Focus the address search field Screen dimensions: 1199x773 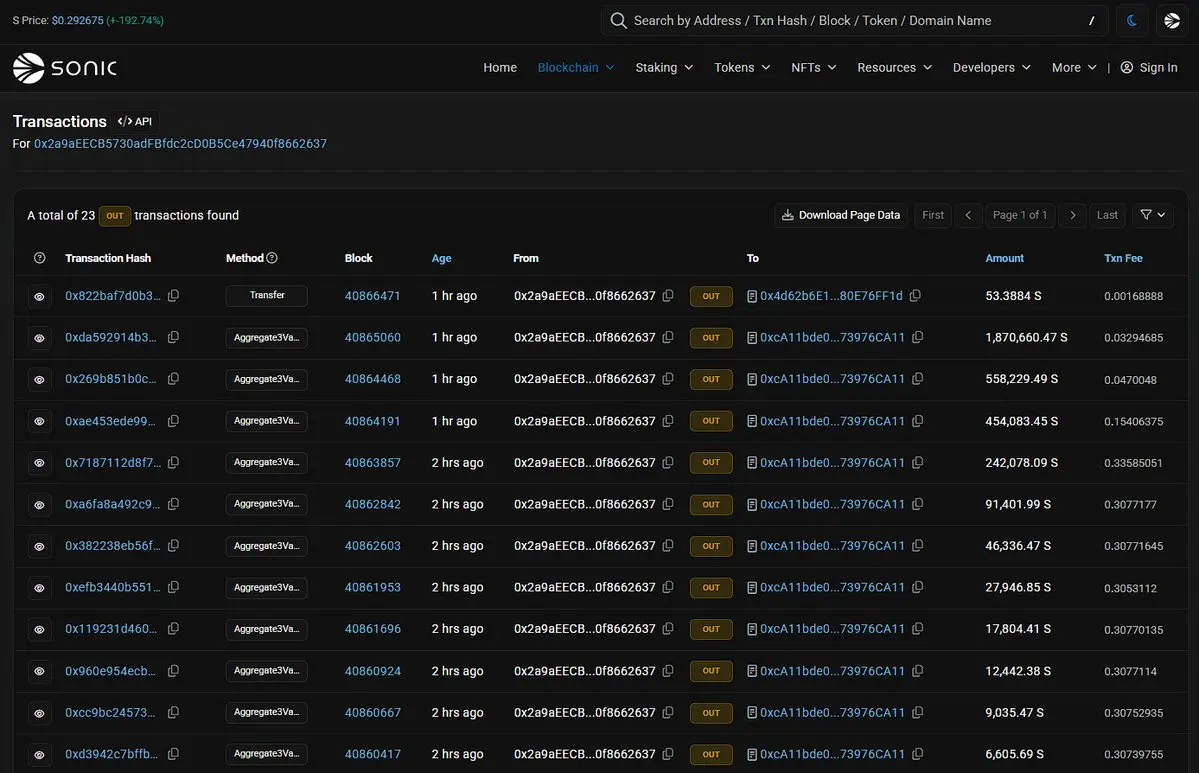tap(856, 21)
